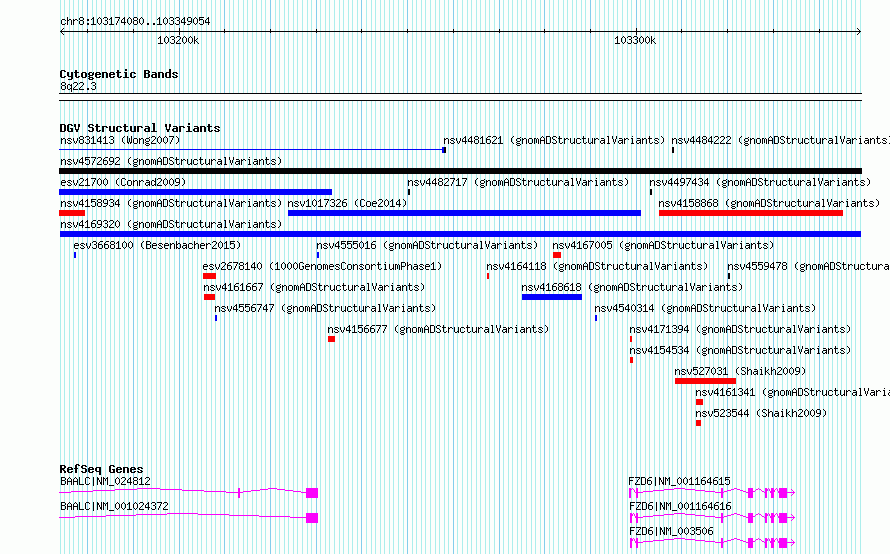Open the esv21700 (Conrad2009) label
The image size is (890, 554).
point(123,183)
